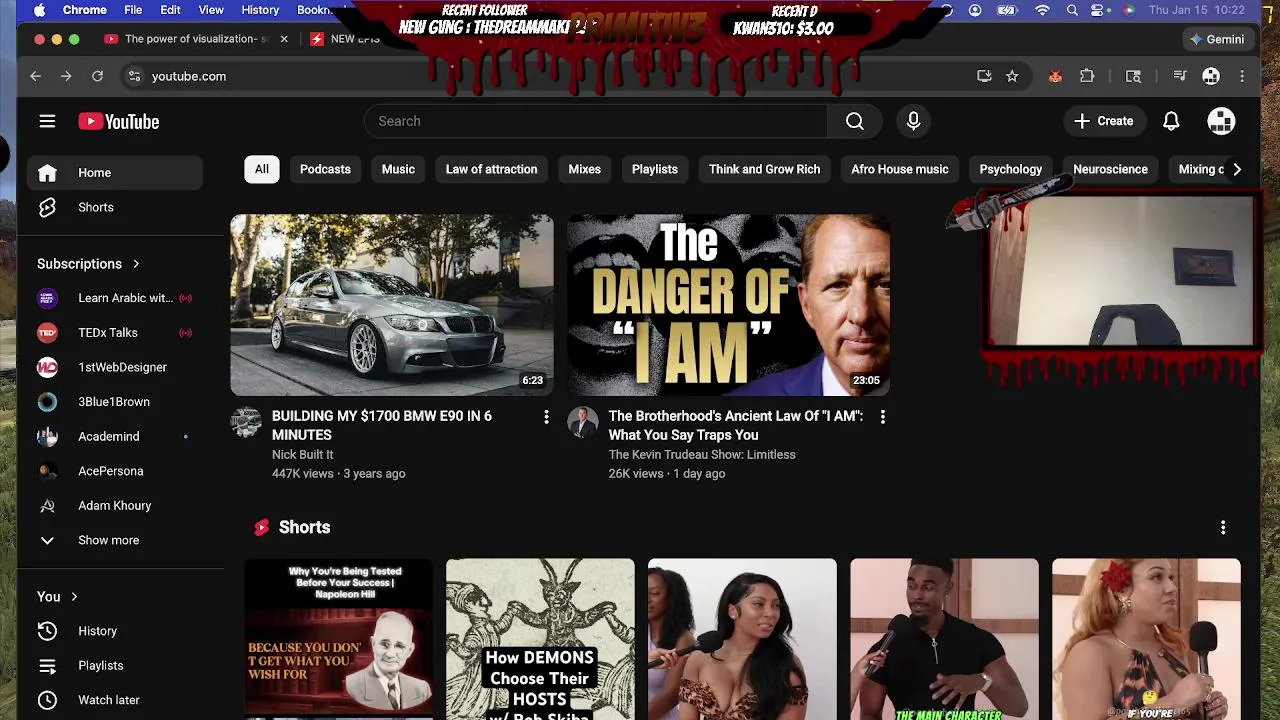The image size is (1280, 720).
Task: Select Afro House music chip
Action: click(900, 169)
